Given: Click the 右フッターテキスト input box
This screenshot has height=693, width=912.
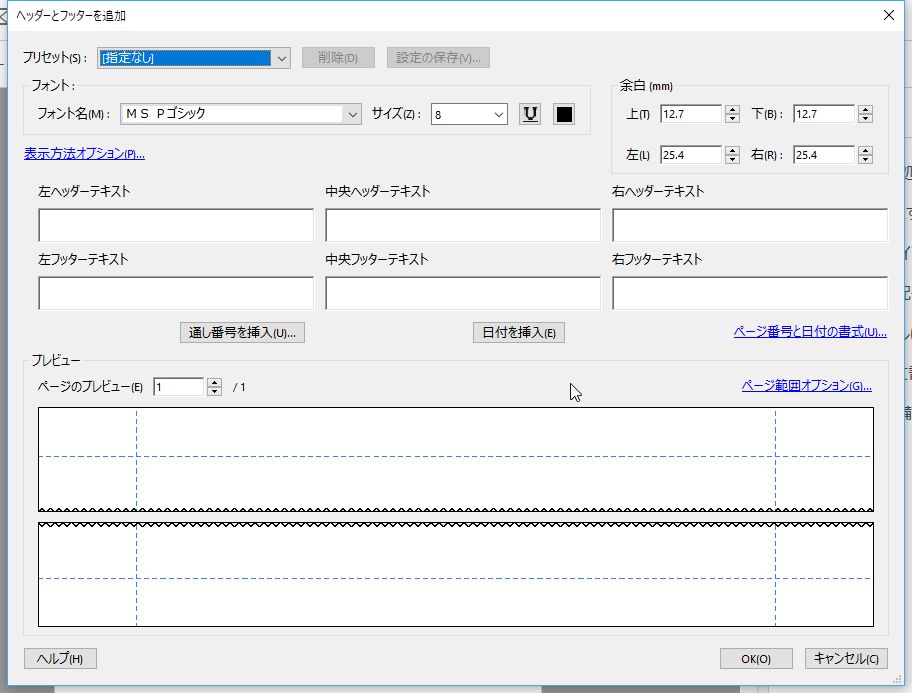Looking at the screenshot, I should (750, 293).
